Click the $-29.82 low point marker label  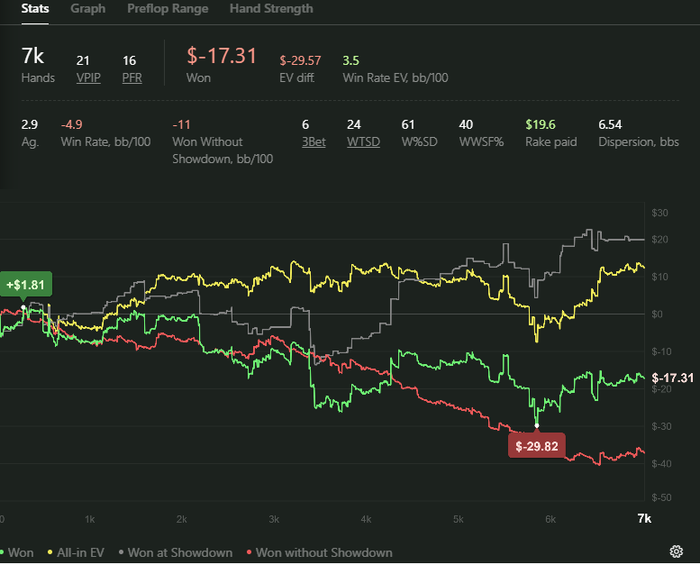click(x=537, y=446)
